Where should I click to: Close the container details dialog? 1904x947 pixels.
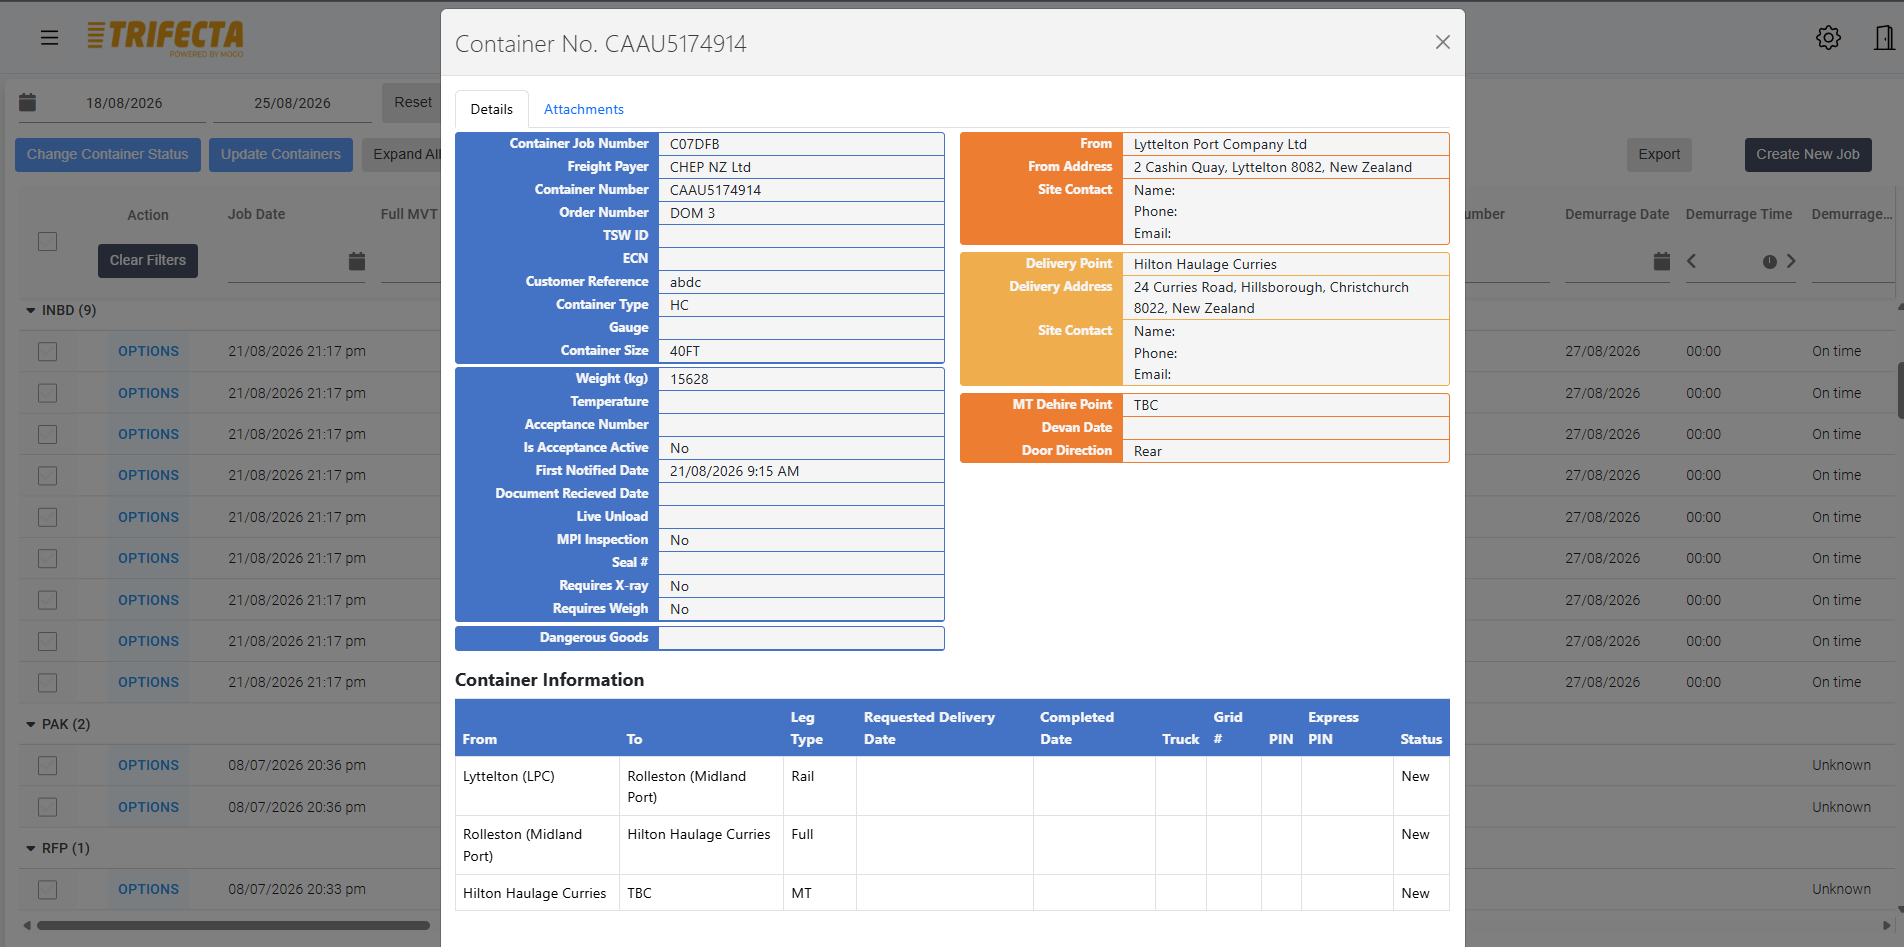(x=1442, y=42)
